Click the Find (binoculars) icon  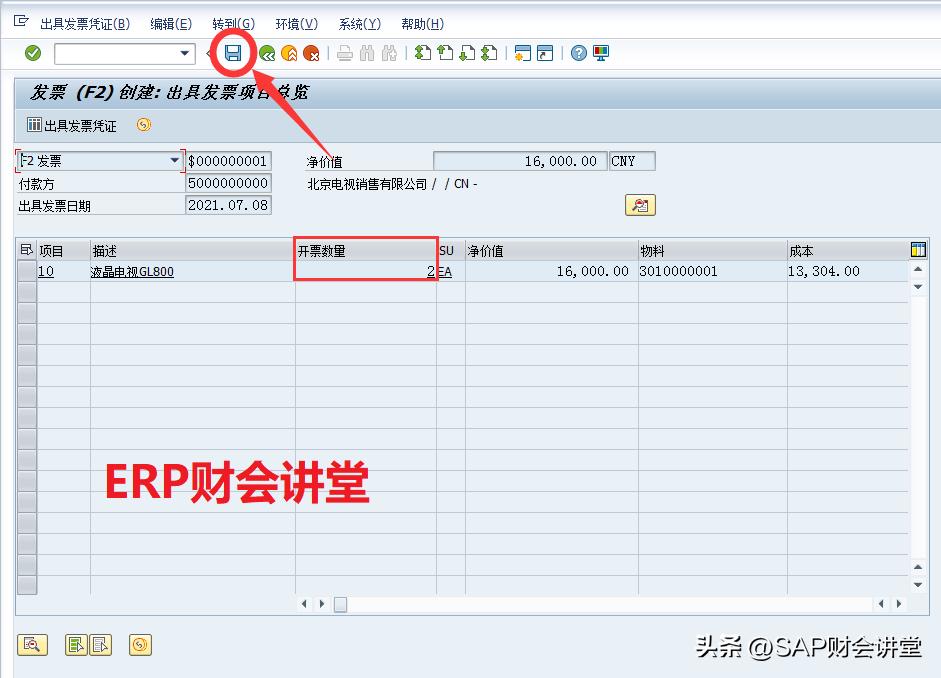click(x=366, y=52)
